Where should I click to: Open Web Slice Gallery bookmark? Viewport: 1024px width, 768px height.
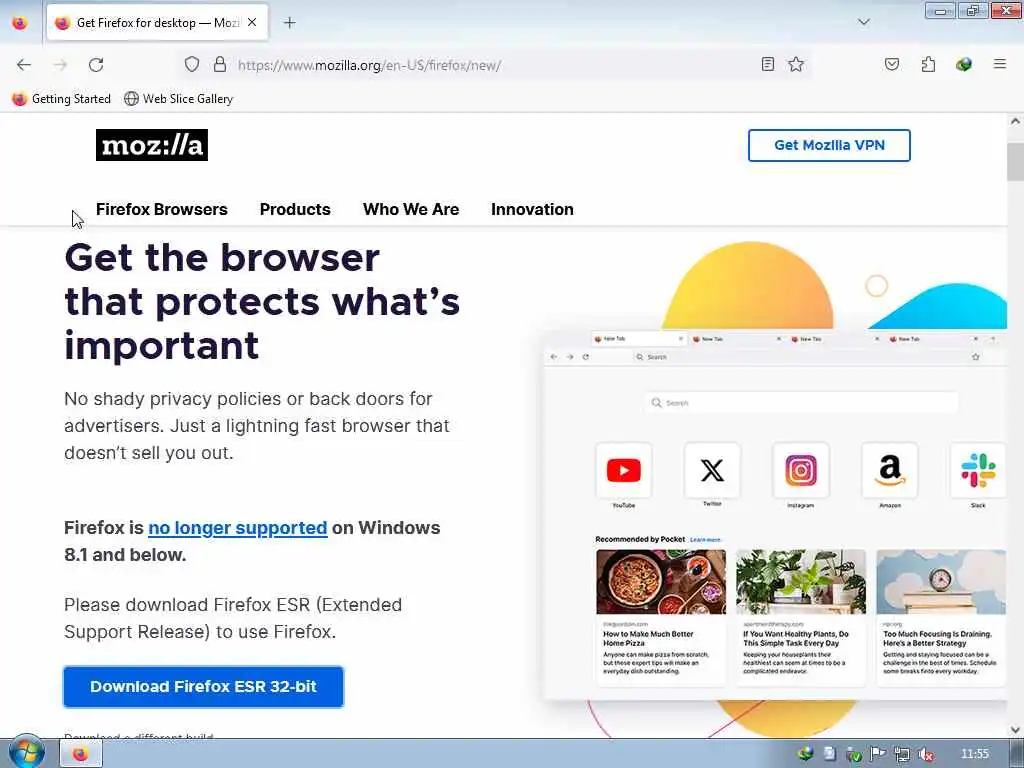[179, 99]
